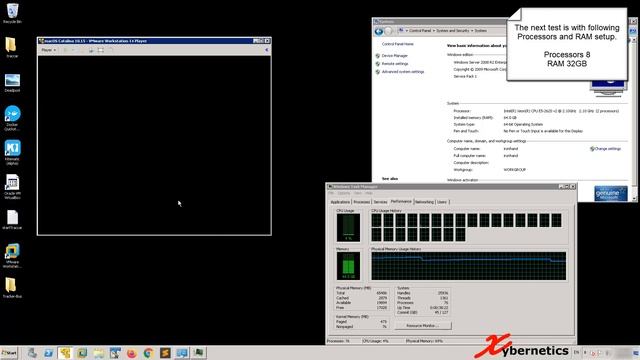The image size is (640, 360).
Task: Open Remote settings link in System window
Action: (x=395, y=64)
